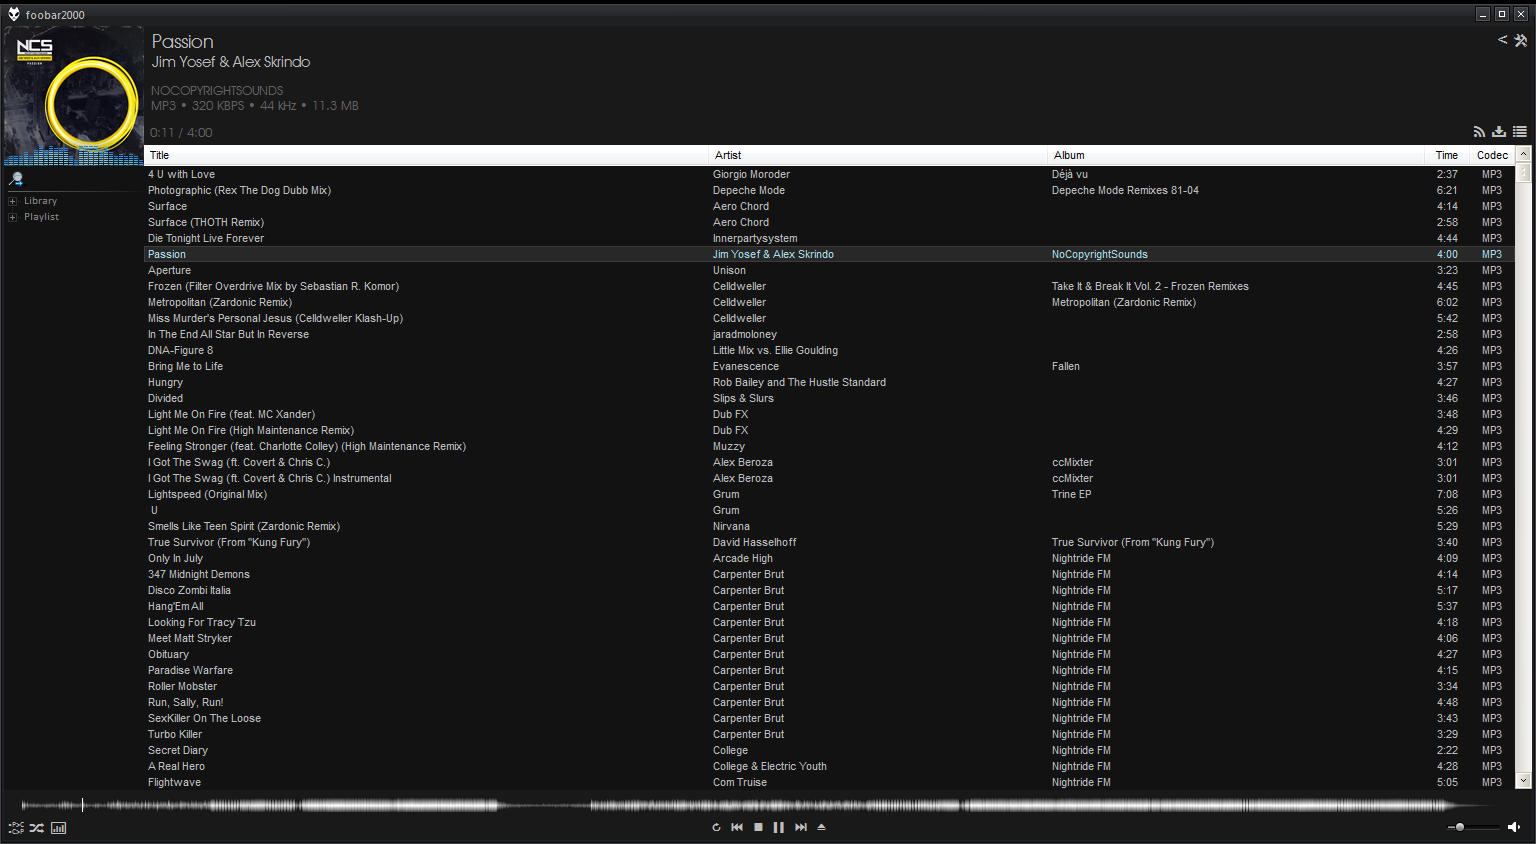
Task: Sort by the Codec column header
Action: [1492, 155]
